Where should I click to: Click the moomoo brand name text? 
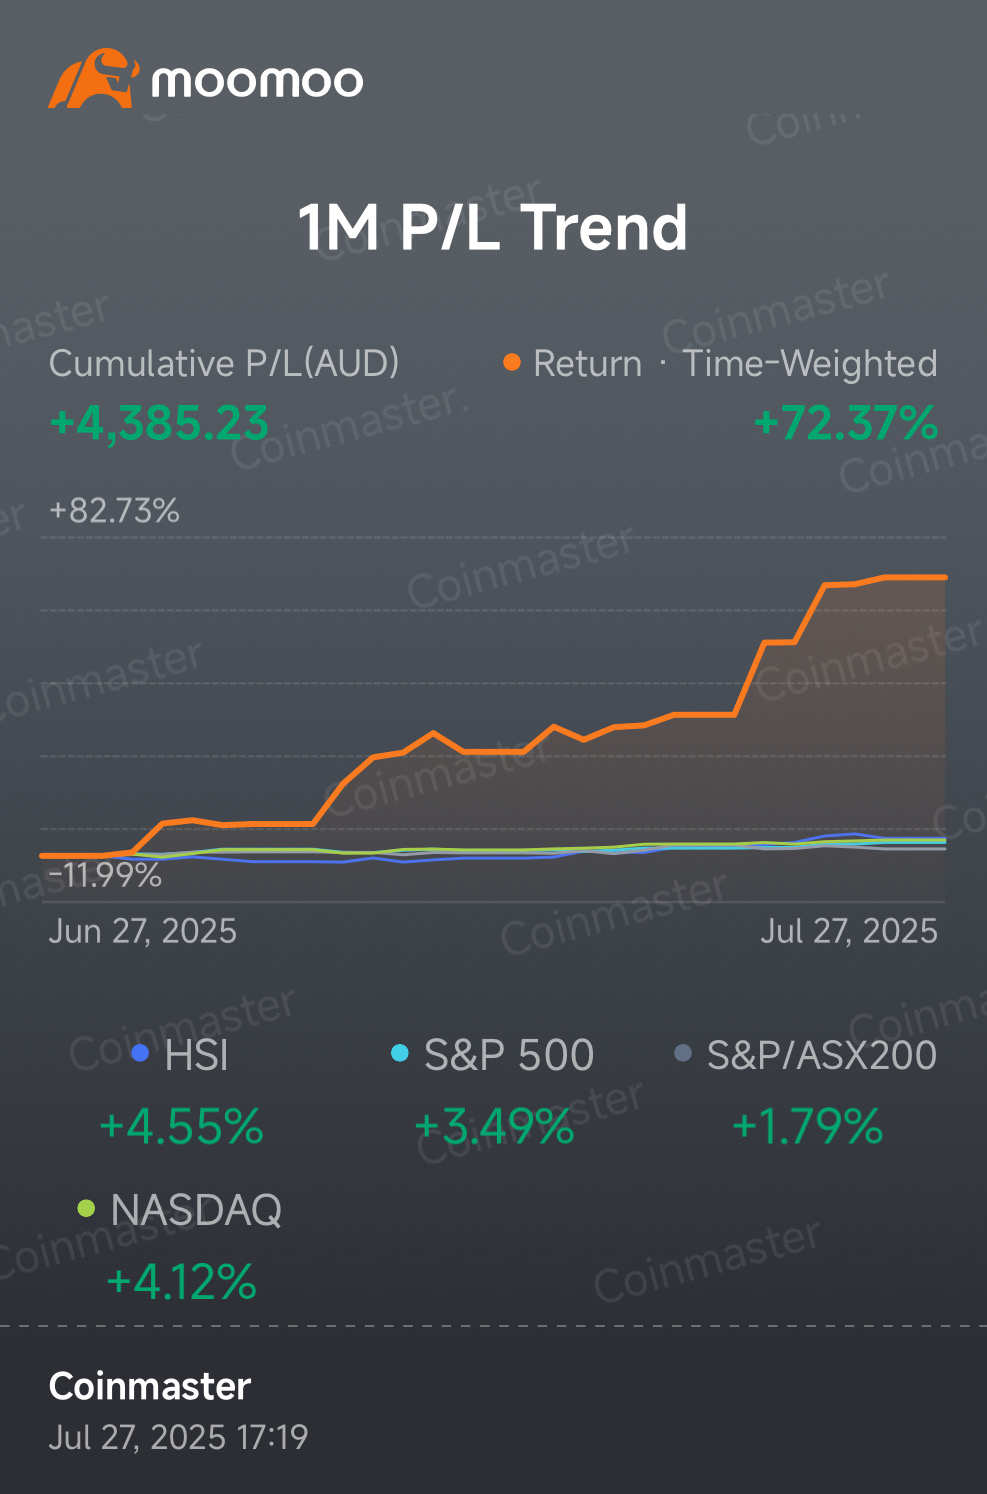point(257,81)
